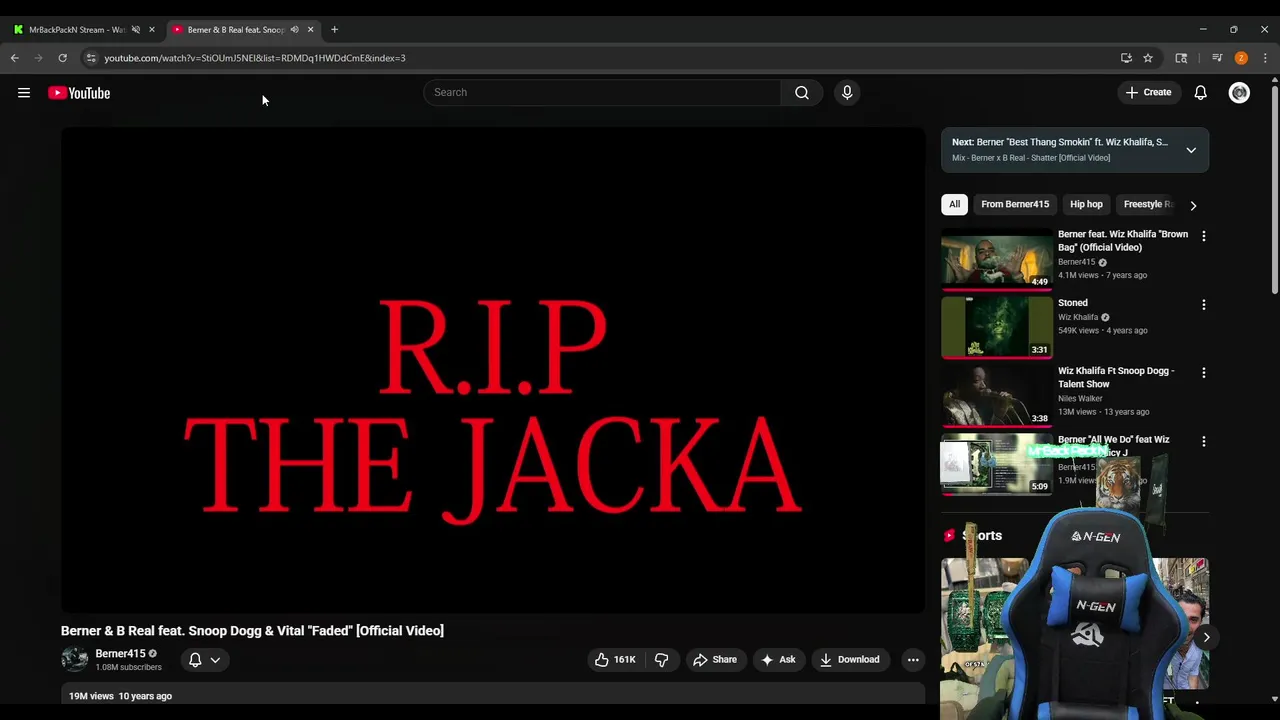The height and width of the screenshot is (720, 1280).
Task: Open Berner415 channel name link
Action: coord(120,654)
